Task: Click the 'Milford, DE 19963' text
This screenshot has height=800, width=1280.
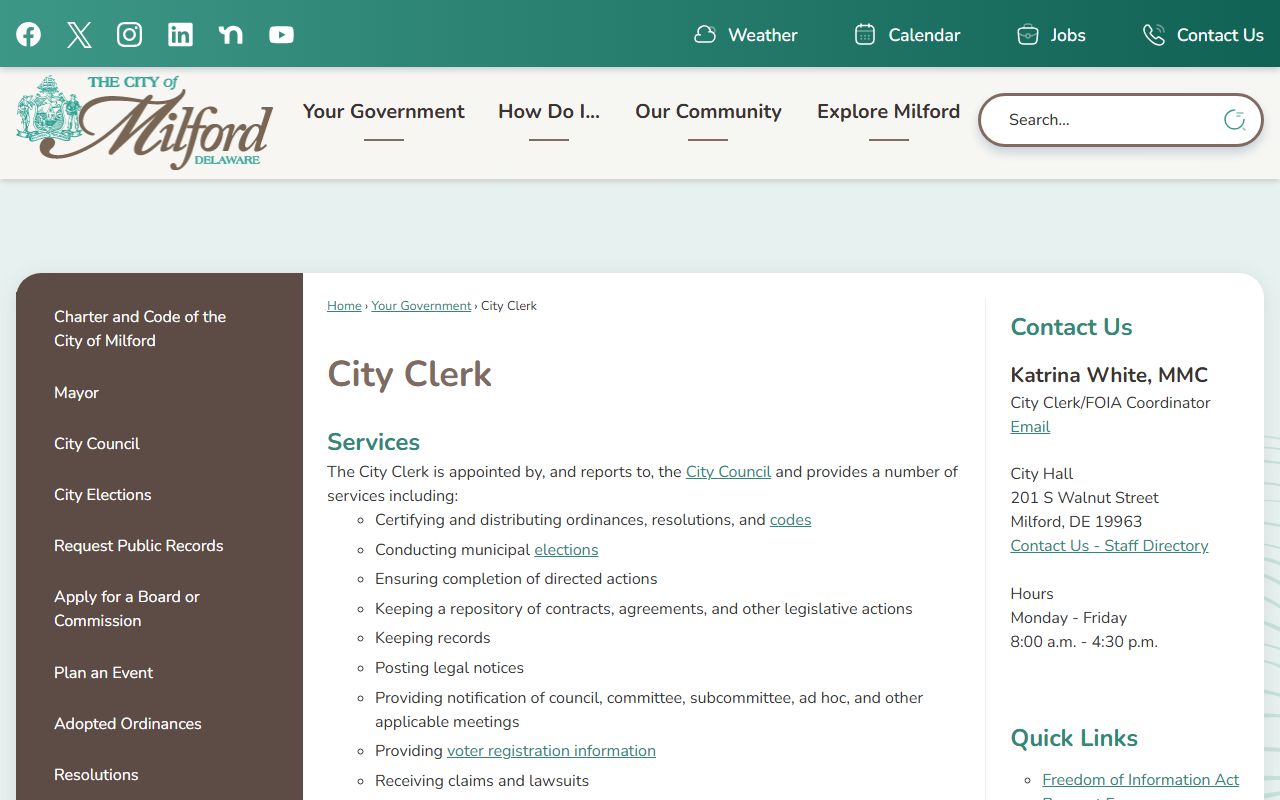Action: (1076, 522)
